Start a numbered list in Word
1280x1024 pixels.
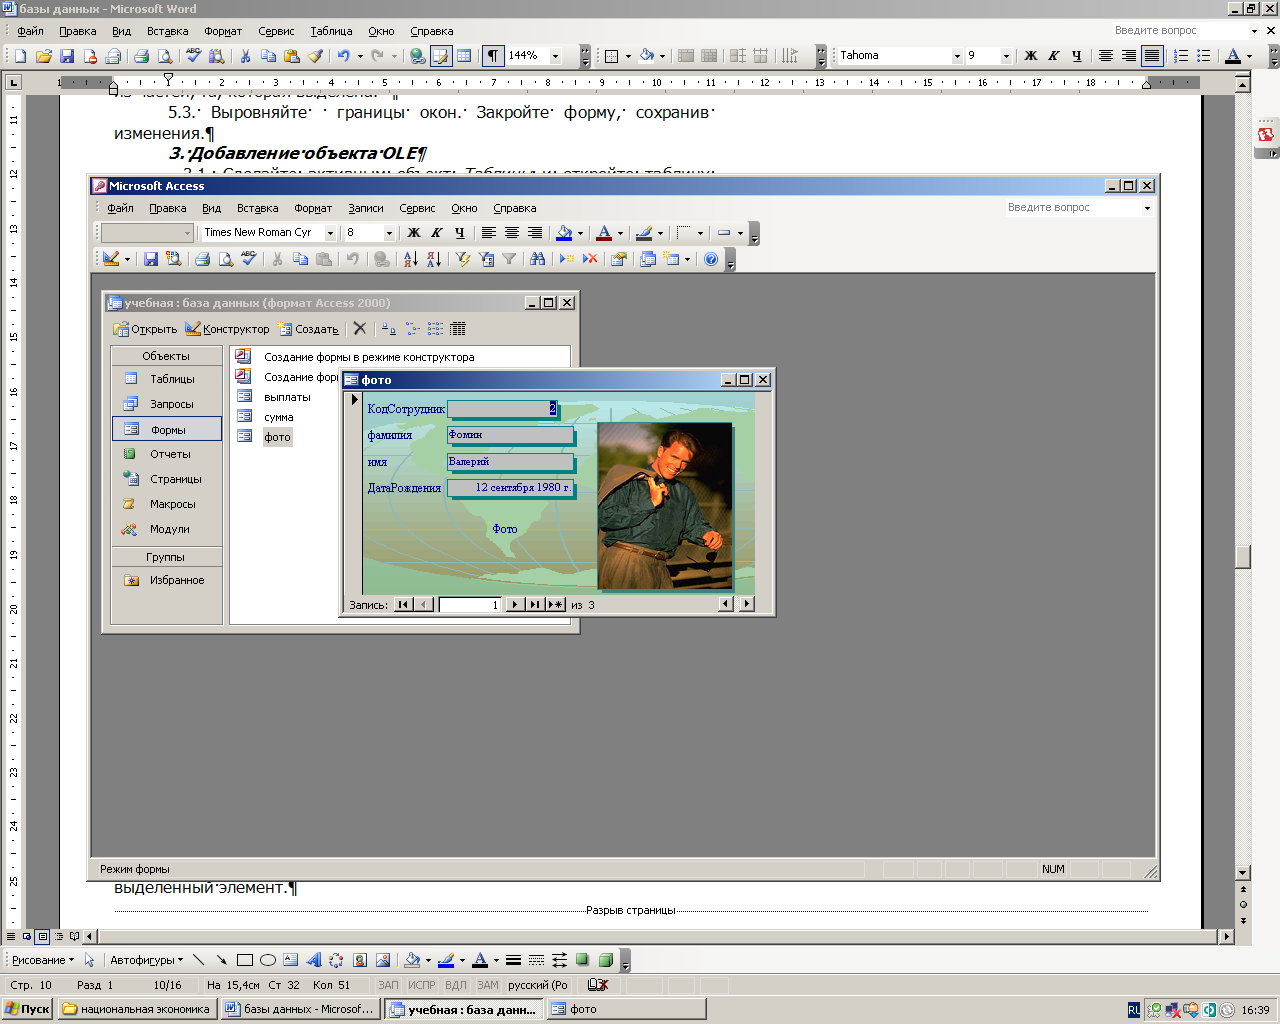point(1181,56)
